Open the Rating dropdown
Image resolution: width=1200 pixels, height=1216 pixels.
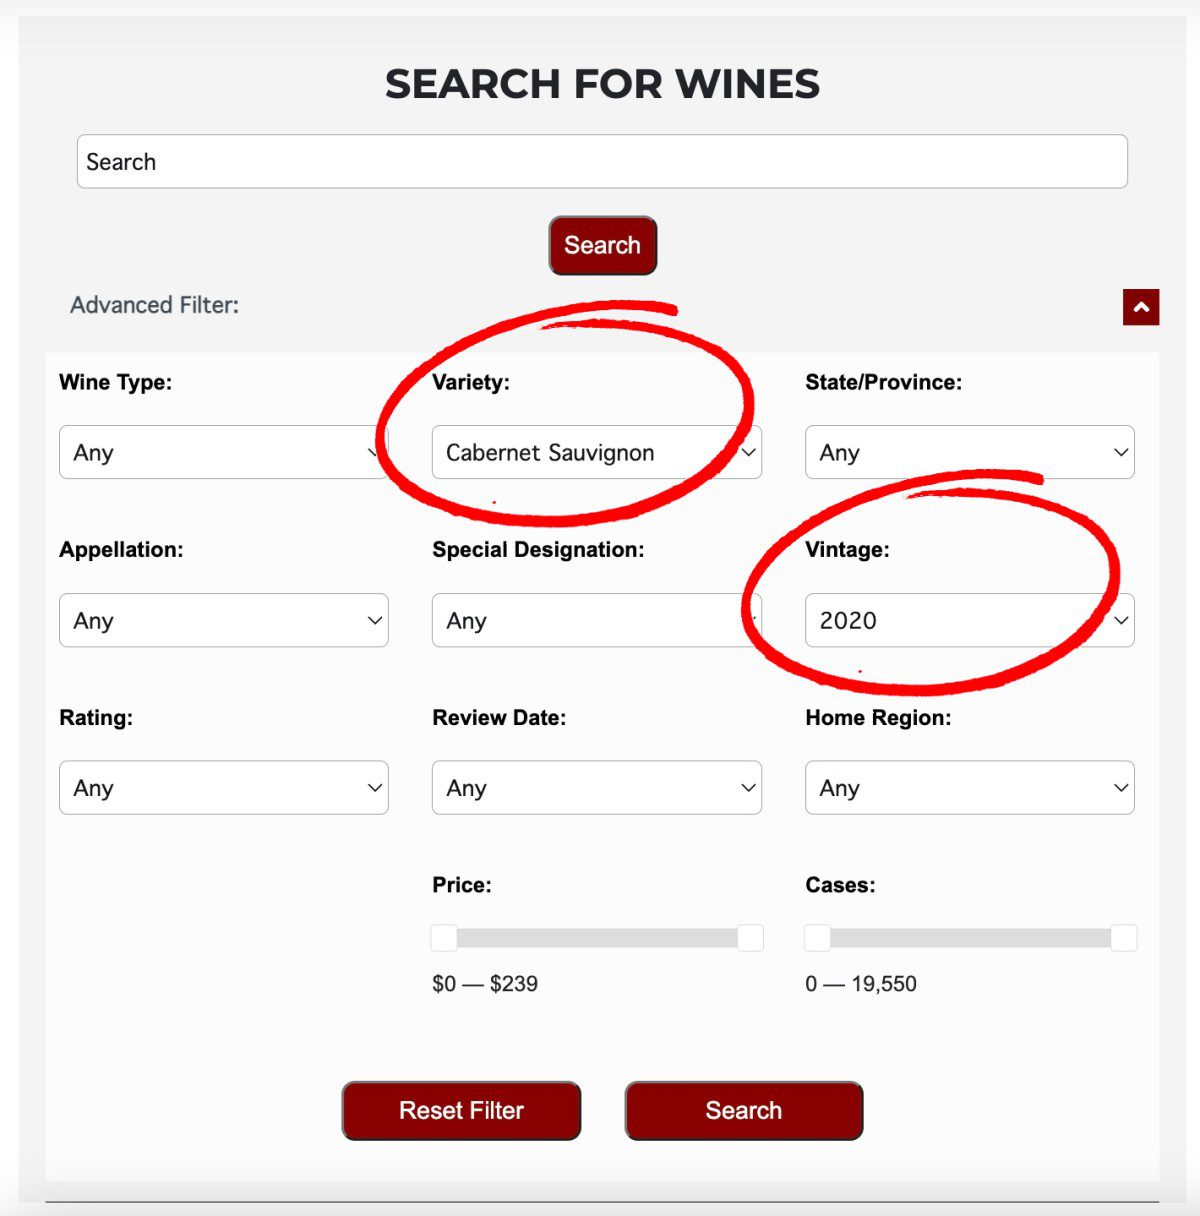click(x=223, y=787)
